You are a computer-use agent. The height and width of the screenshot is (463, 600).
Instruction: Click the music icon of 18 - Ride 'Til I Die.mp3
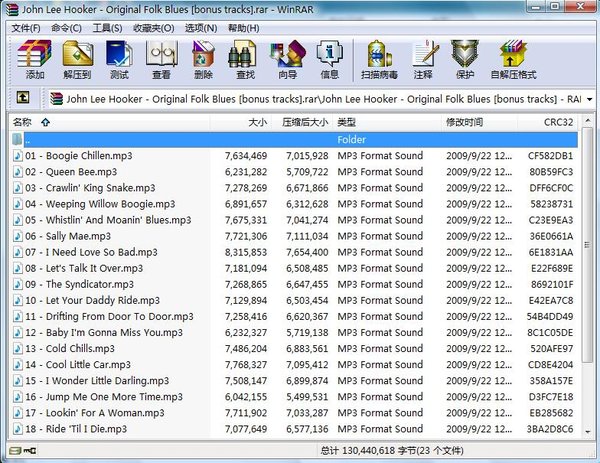click(x=18, y=429)
